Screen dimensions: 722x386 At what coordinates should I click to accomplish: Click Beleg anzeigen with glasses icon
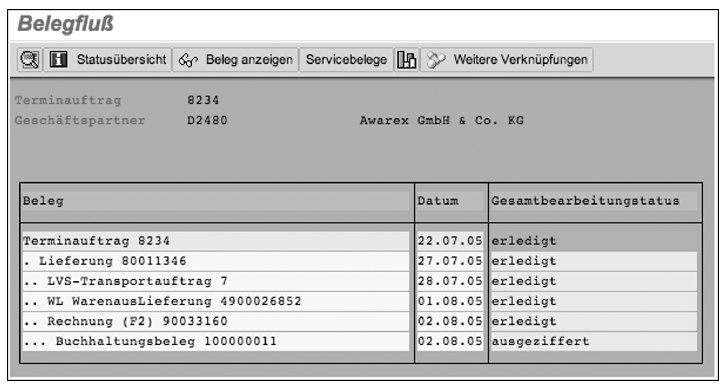pyautogui.click(x=236, y=60)
